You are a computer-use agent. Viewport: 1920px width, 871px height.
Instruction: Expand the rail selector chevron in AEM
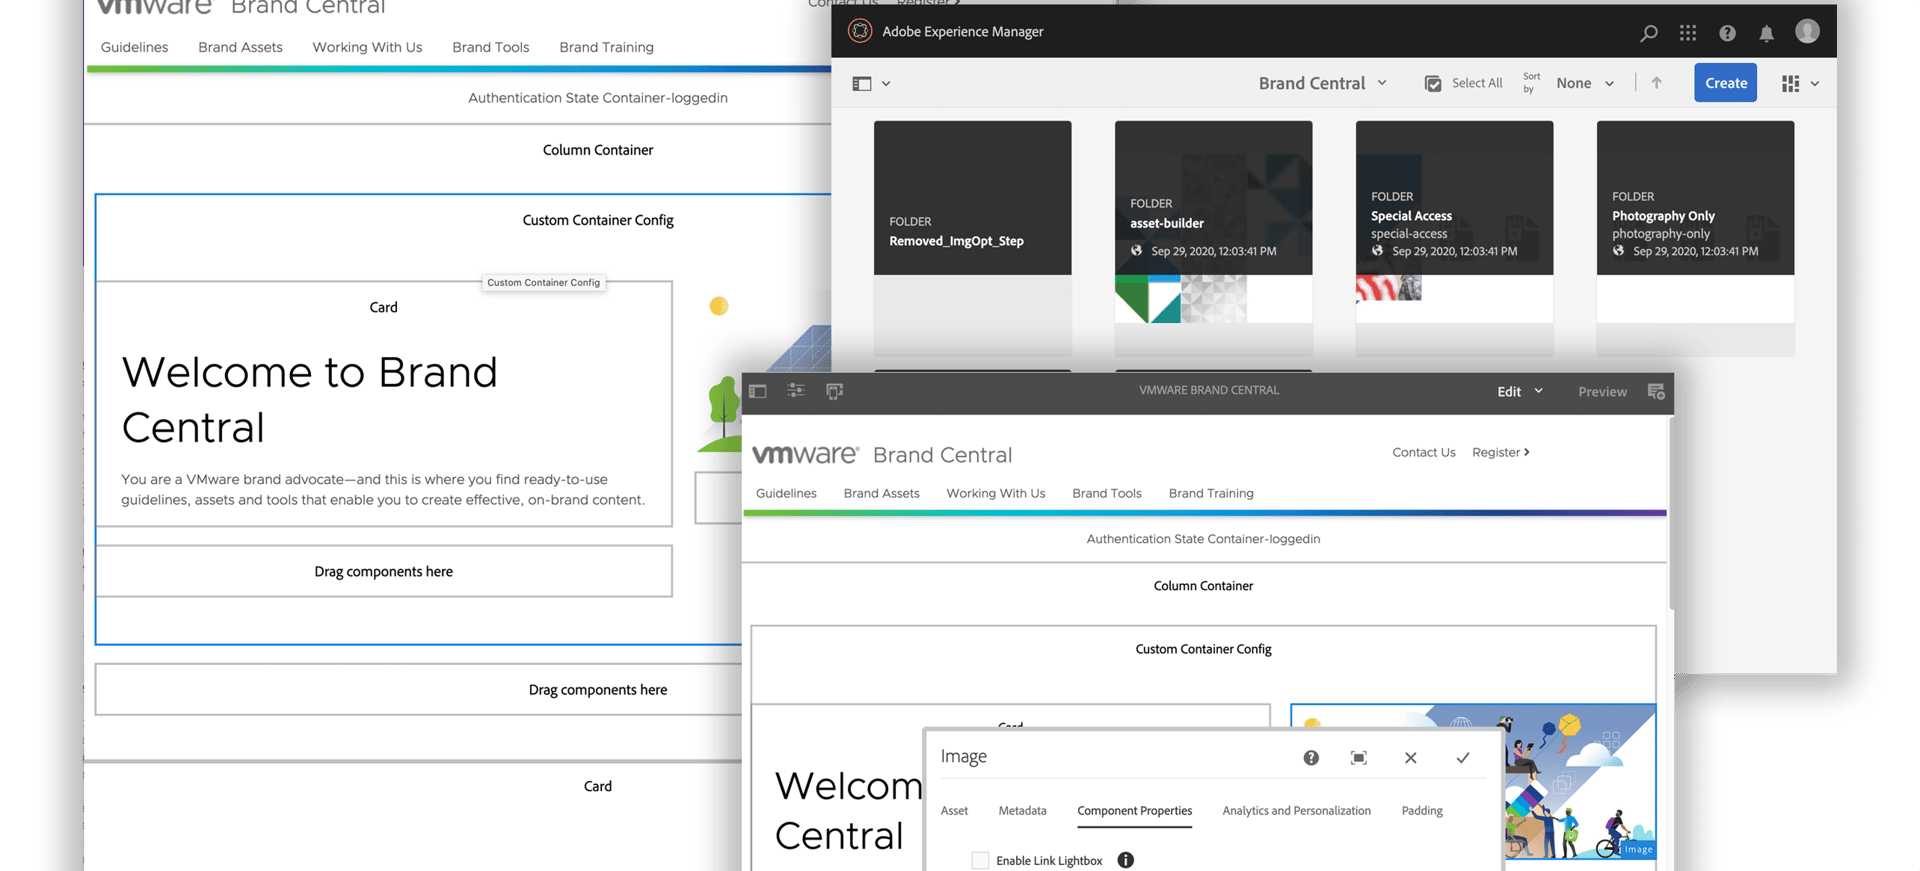[x=886, y=84]
